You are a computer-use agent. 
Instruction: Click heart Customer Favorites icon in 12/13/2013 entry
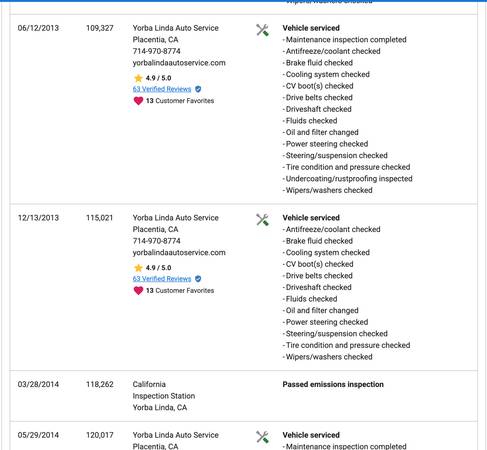[138, 290]
